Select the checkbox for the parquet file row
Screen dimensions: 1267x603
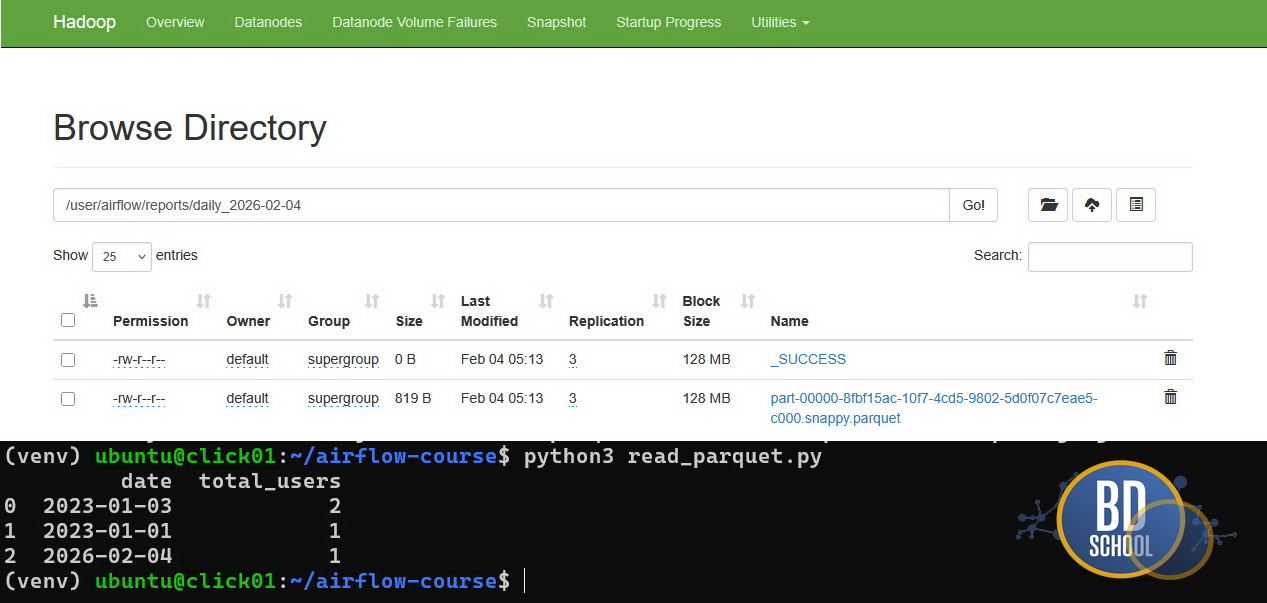[x=68, y=399]
